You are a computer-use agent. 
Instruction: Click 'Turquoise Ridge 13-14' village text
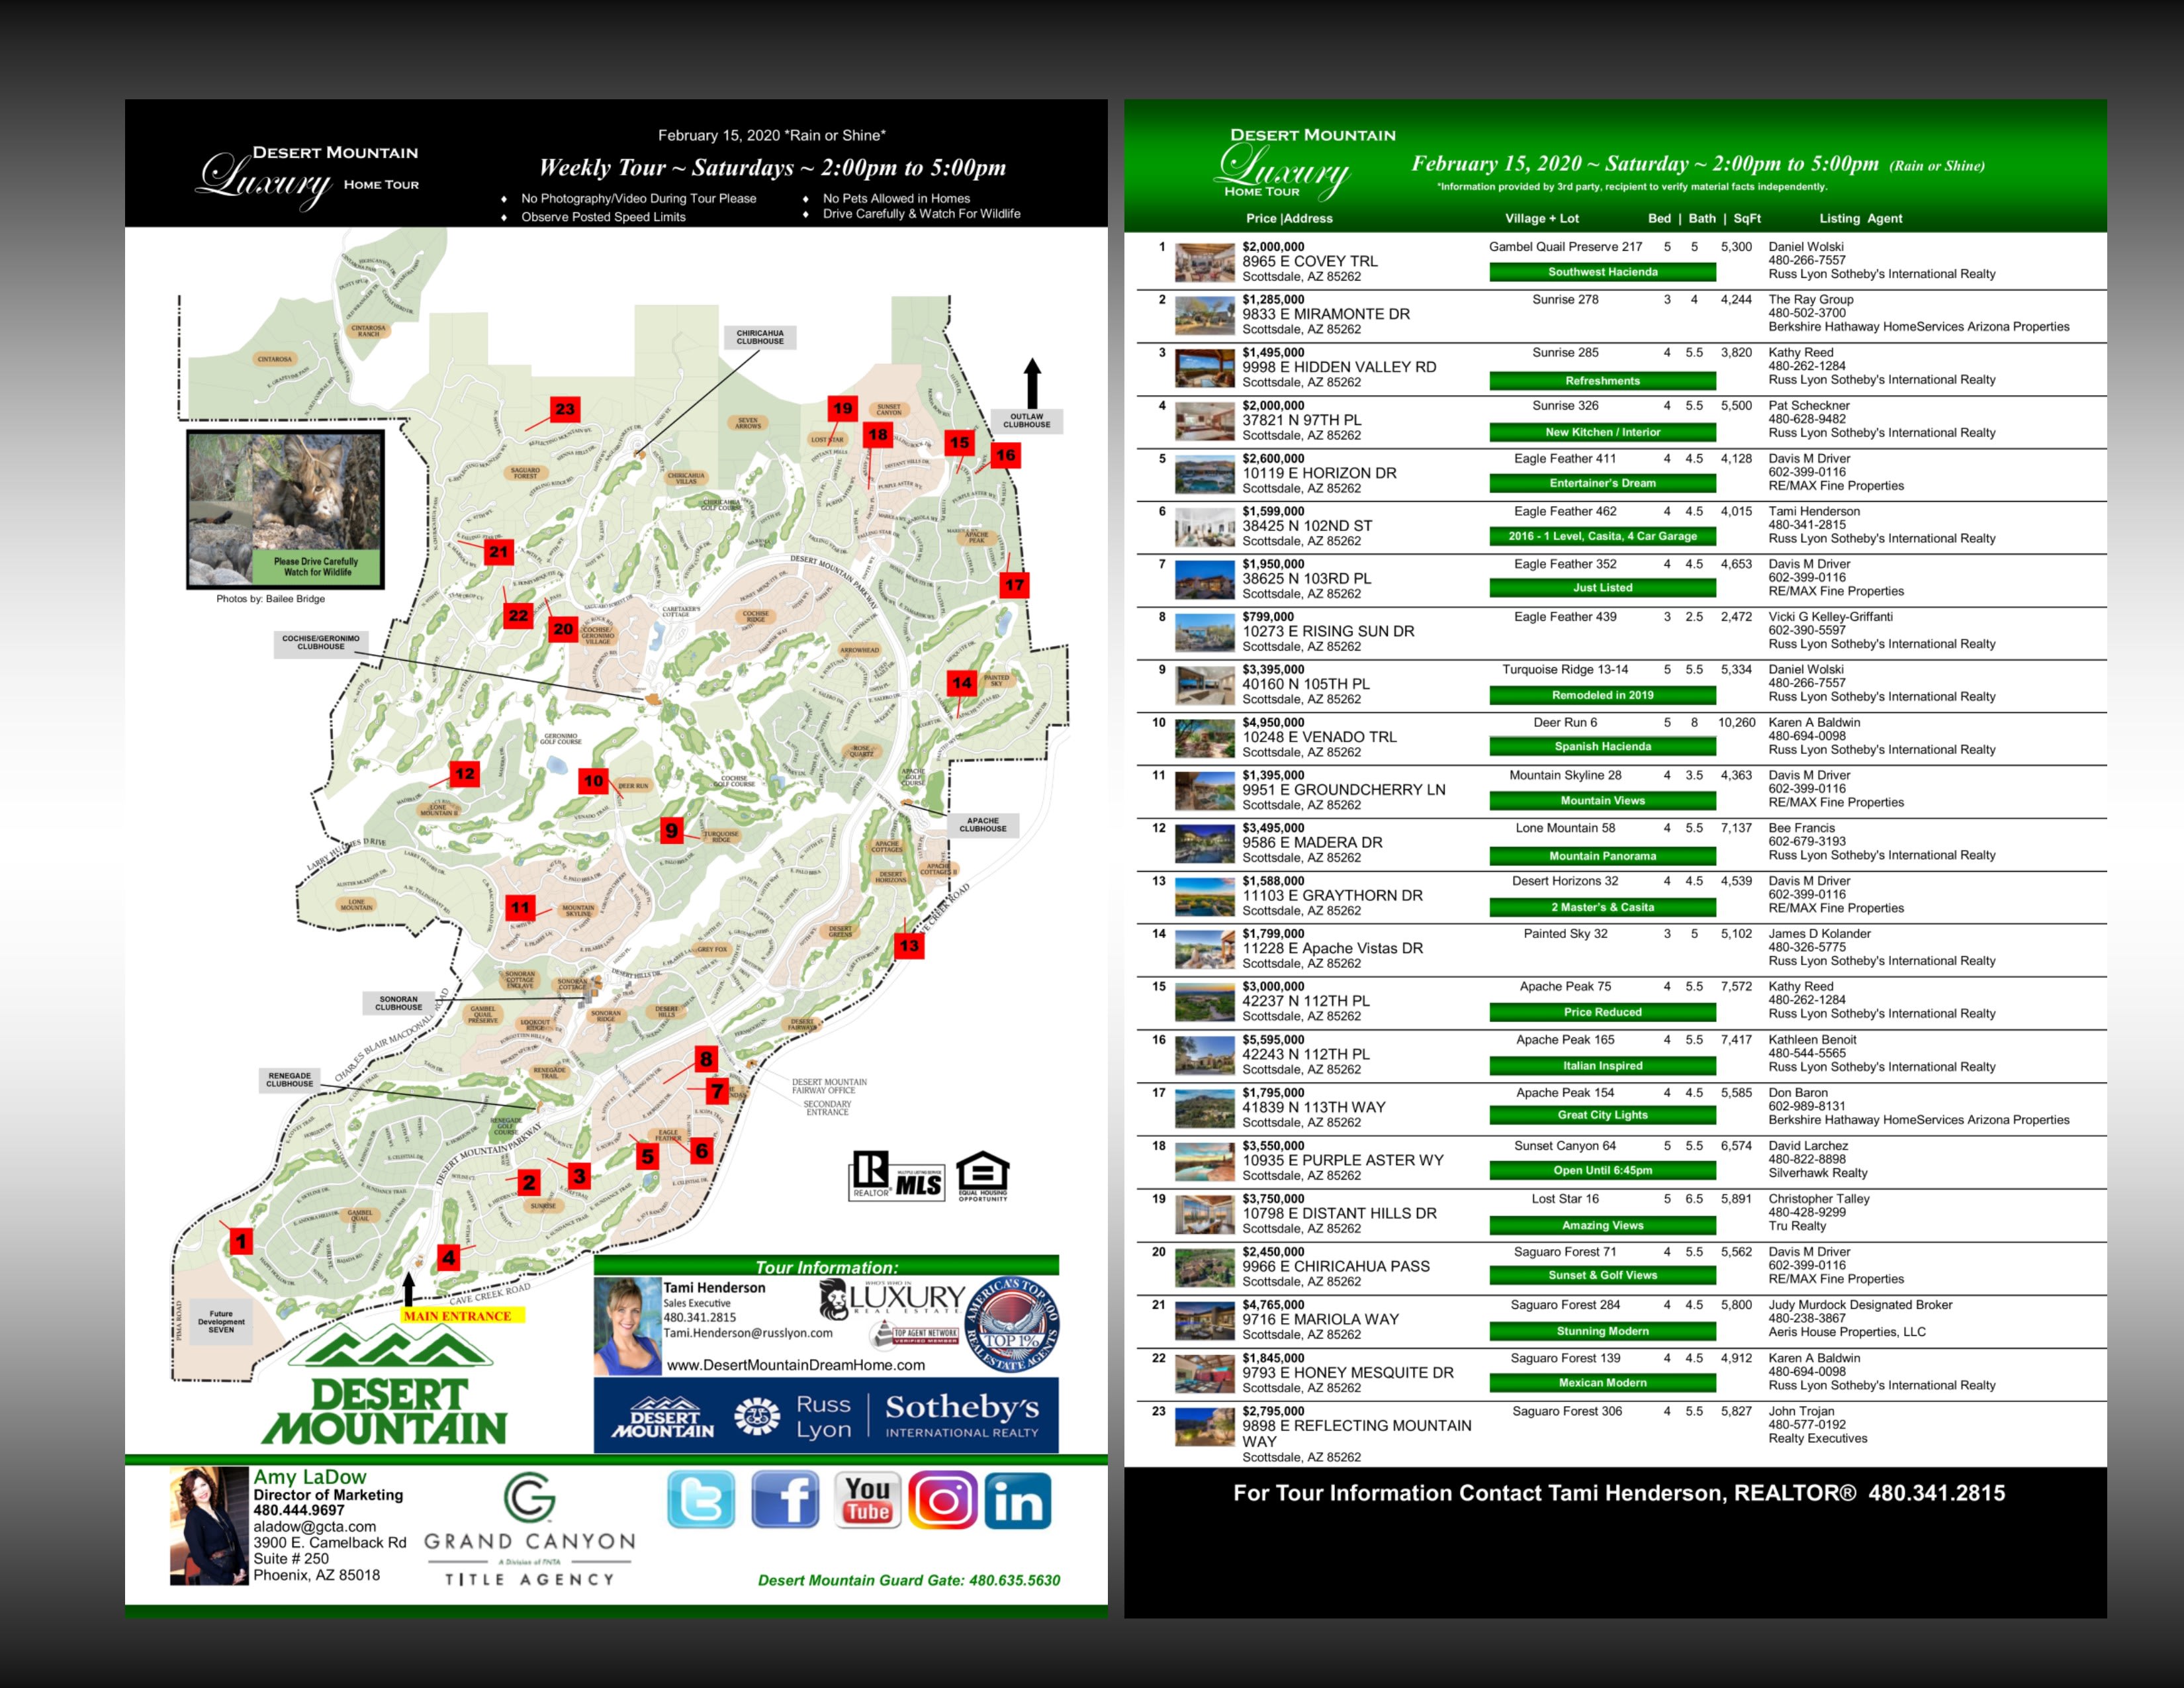pos(1565,670)
